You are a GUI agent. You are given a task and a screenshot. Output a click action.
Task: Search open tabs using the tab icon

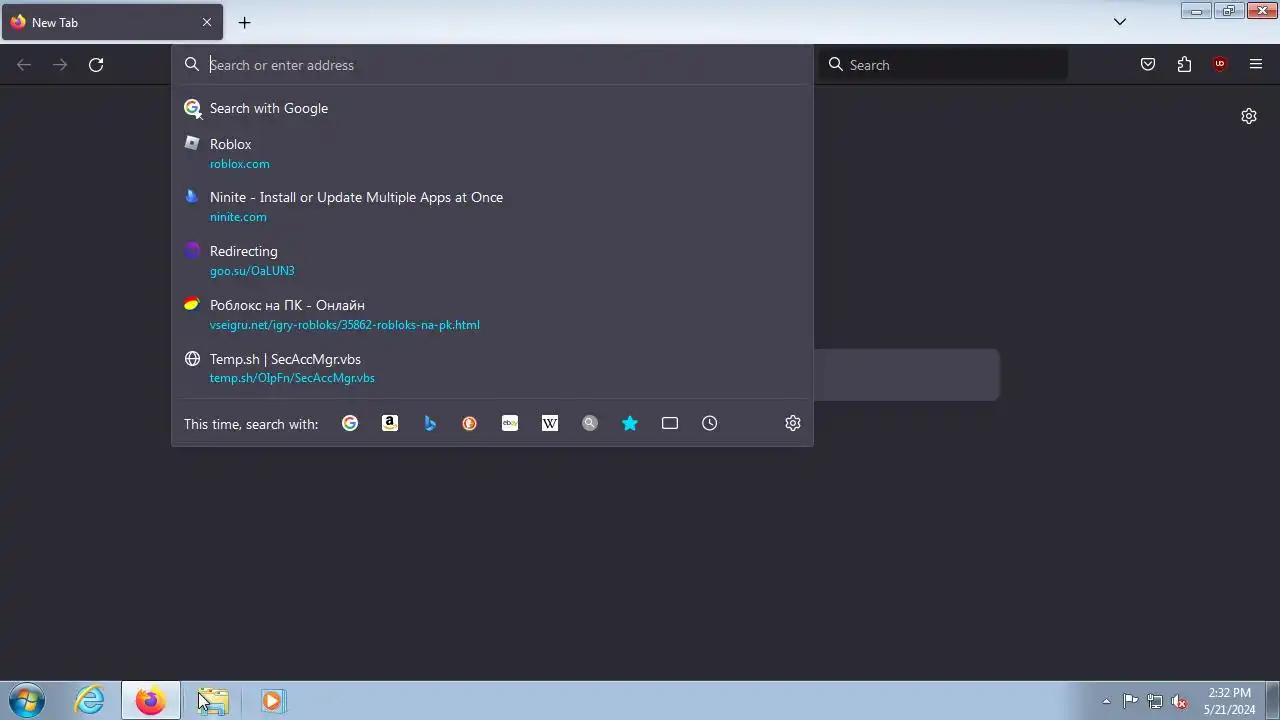tap(670, 423)
